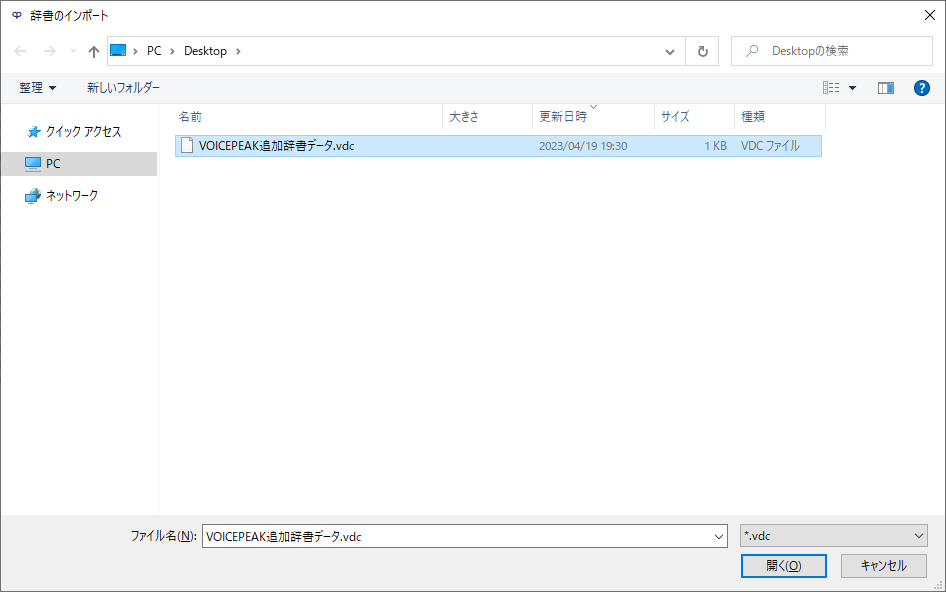Click the date 2023/04/19 19:30

click(x=583, y=146)
